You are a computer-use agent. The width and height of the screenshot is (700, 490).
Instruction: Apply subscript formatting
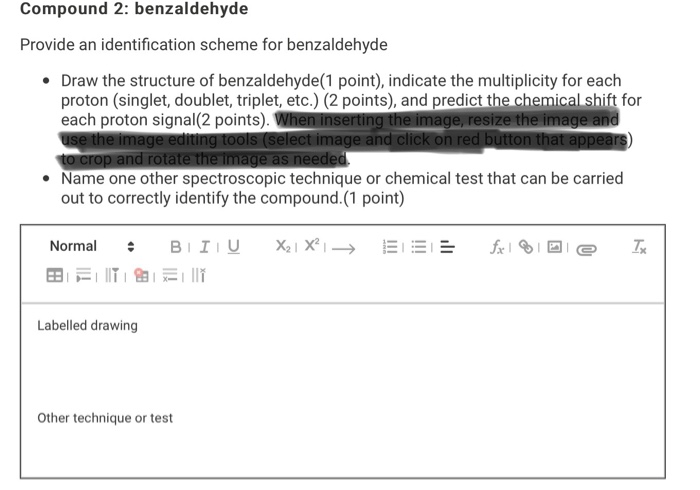click(x=283, y=246)
